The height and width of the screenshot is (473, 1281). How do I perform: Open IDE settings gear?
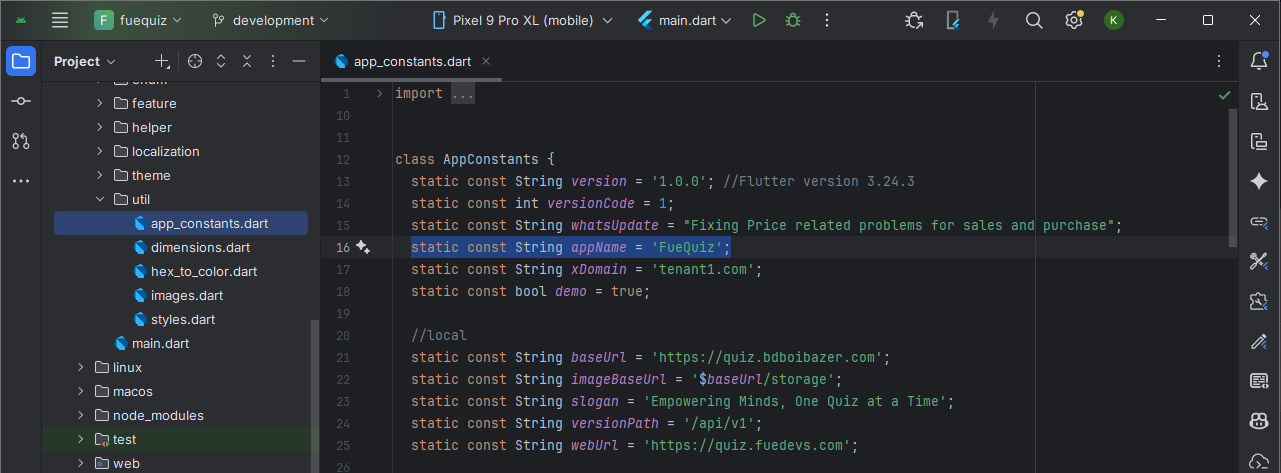(1073, 20)
